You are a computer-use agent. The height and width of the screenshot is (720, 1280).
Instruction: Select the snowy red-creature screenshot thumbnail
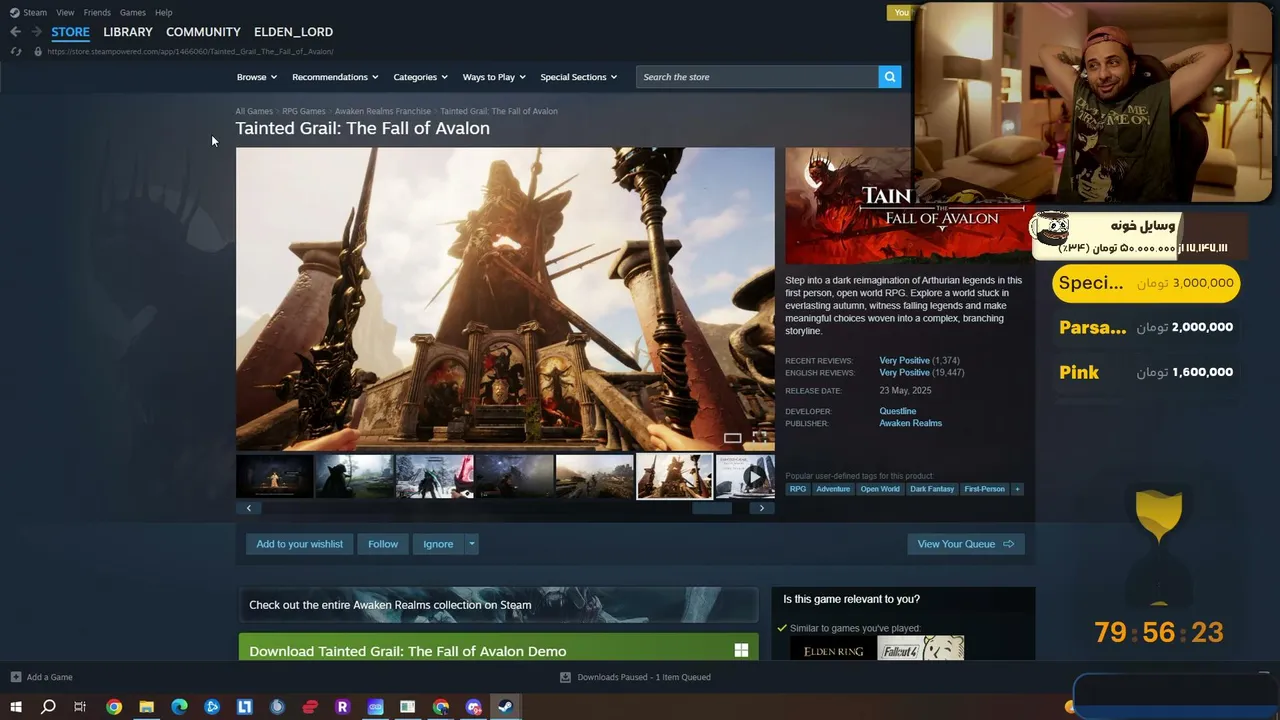coord(434,476)
